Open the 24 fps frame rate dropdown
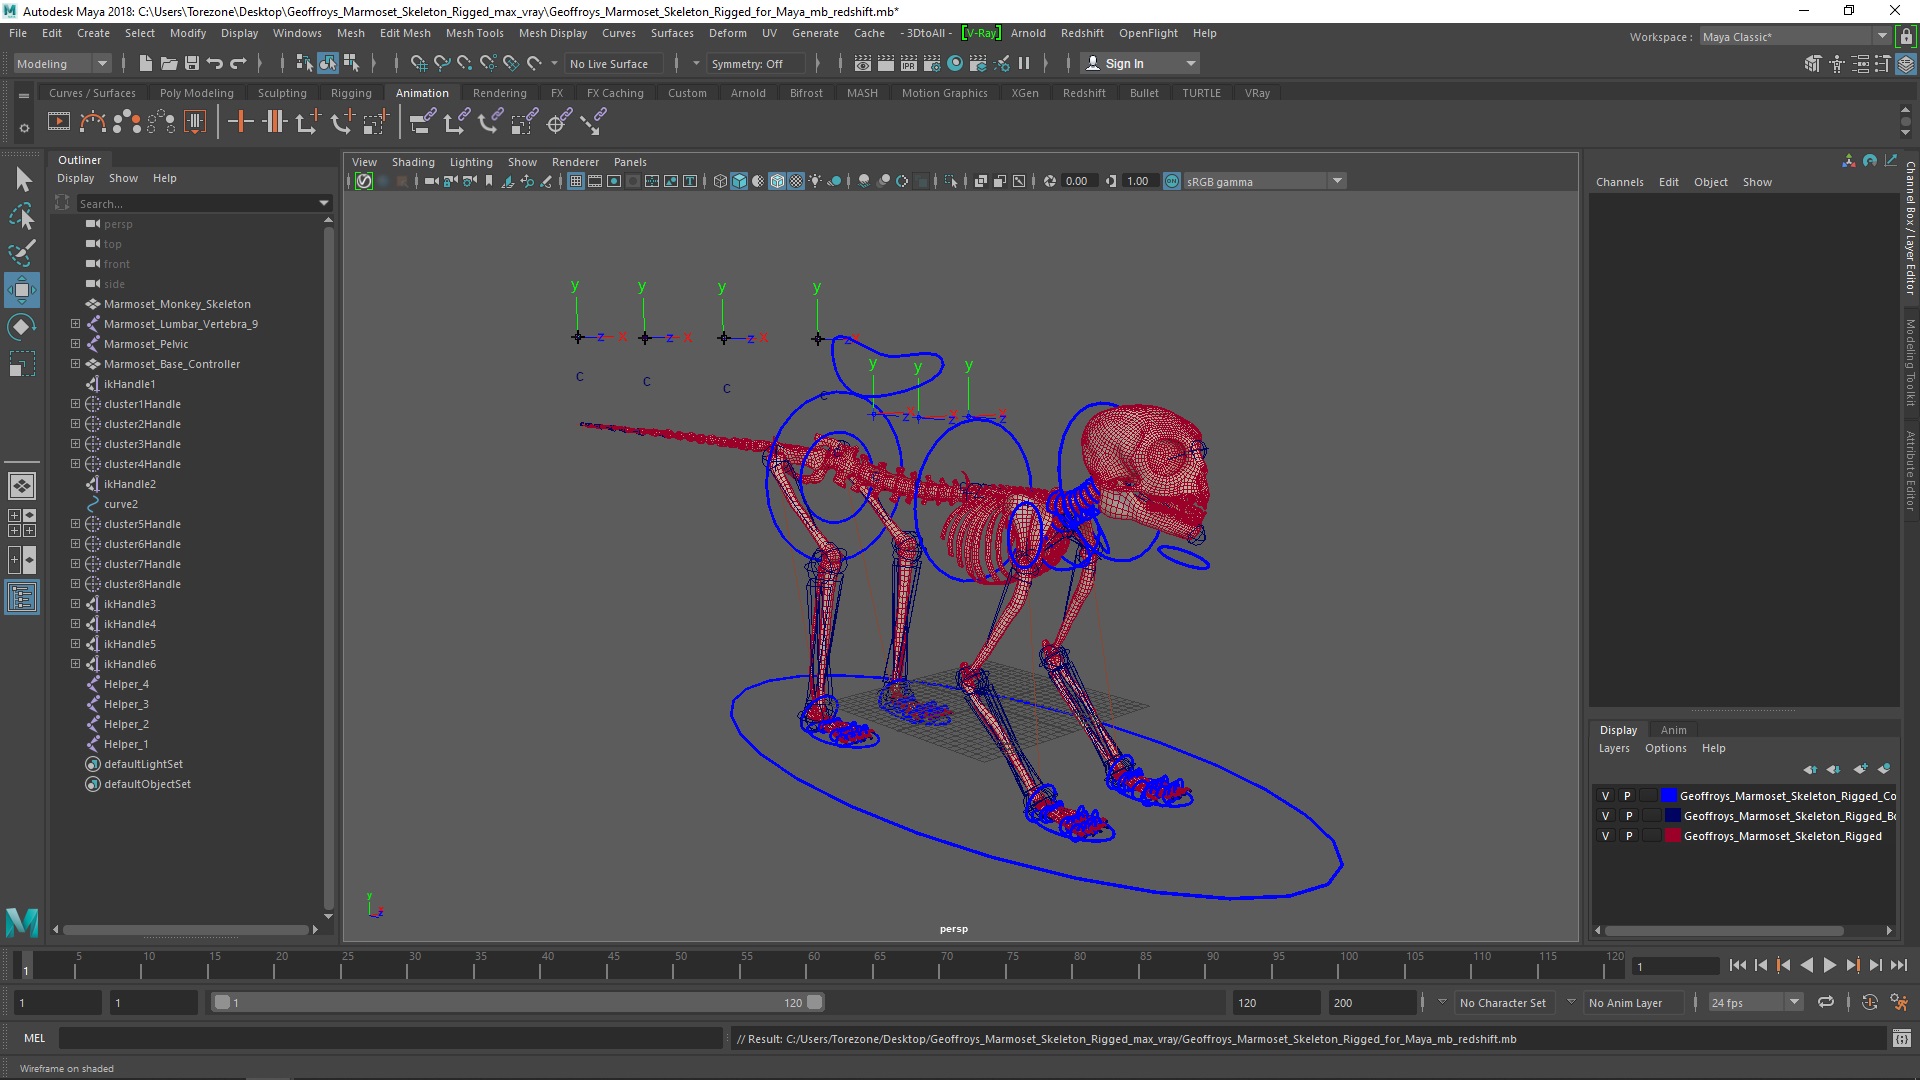 [x=1754, y=1002]
